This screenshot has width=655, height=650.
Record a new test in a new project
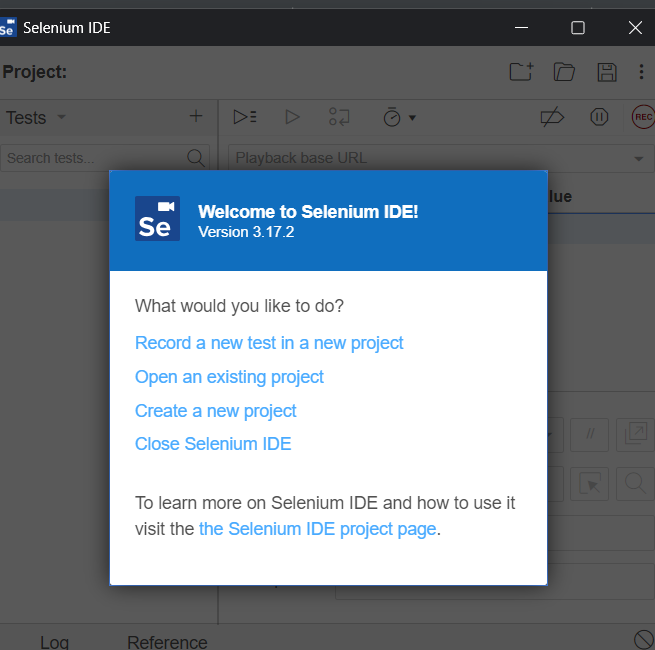[269, 343]
